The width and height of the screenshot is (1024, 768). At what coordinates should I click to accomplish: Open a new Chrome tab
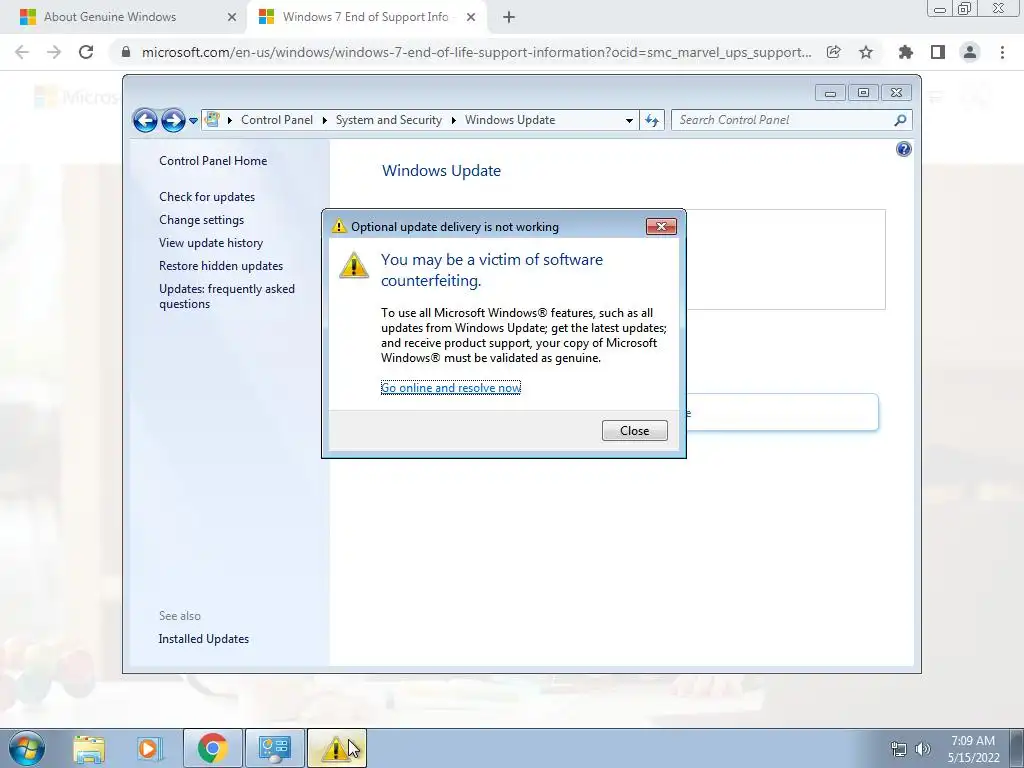[x=509, y=18]
